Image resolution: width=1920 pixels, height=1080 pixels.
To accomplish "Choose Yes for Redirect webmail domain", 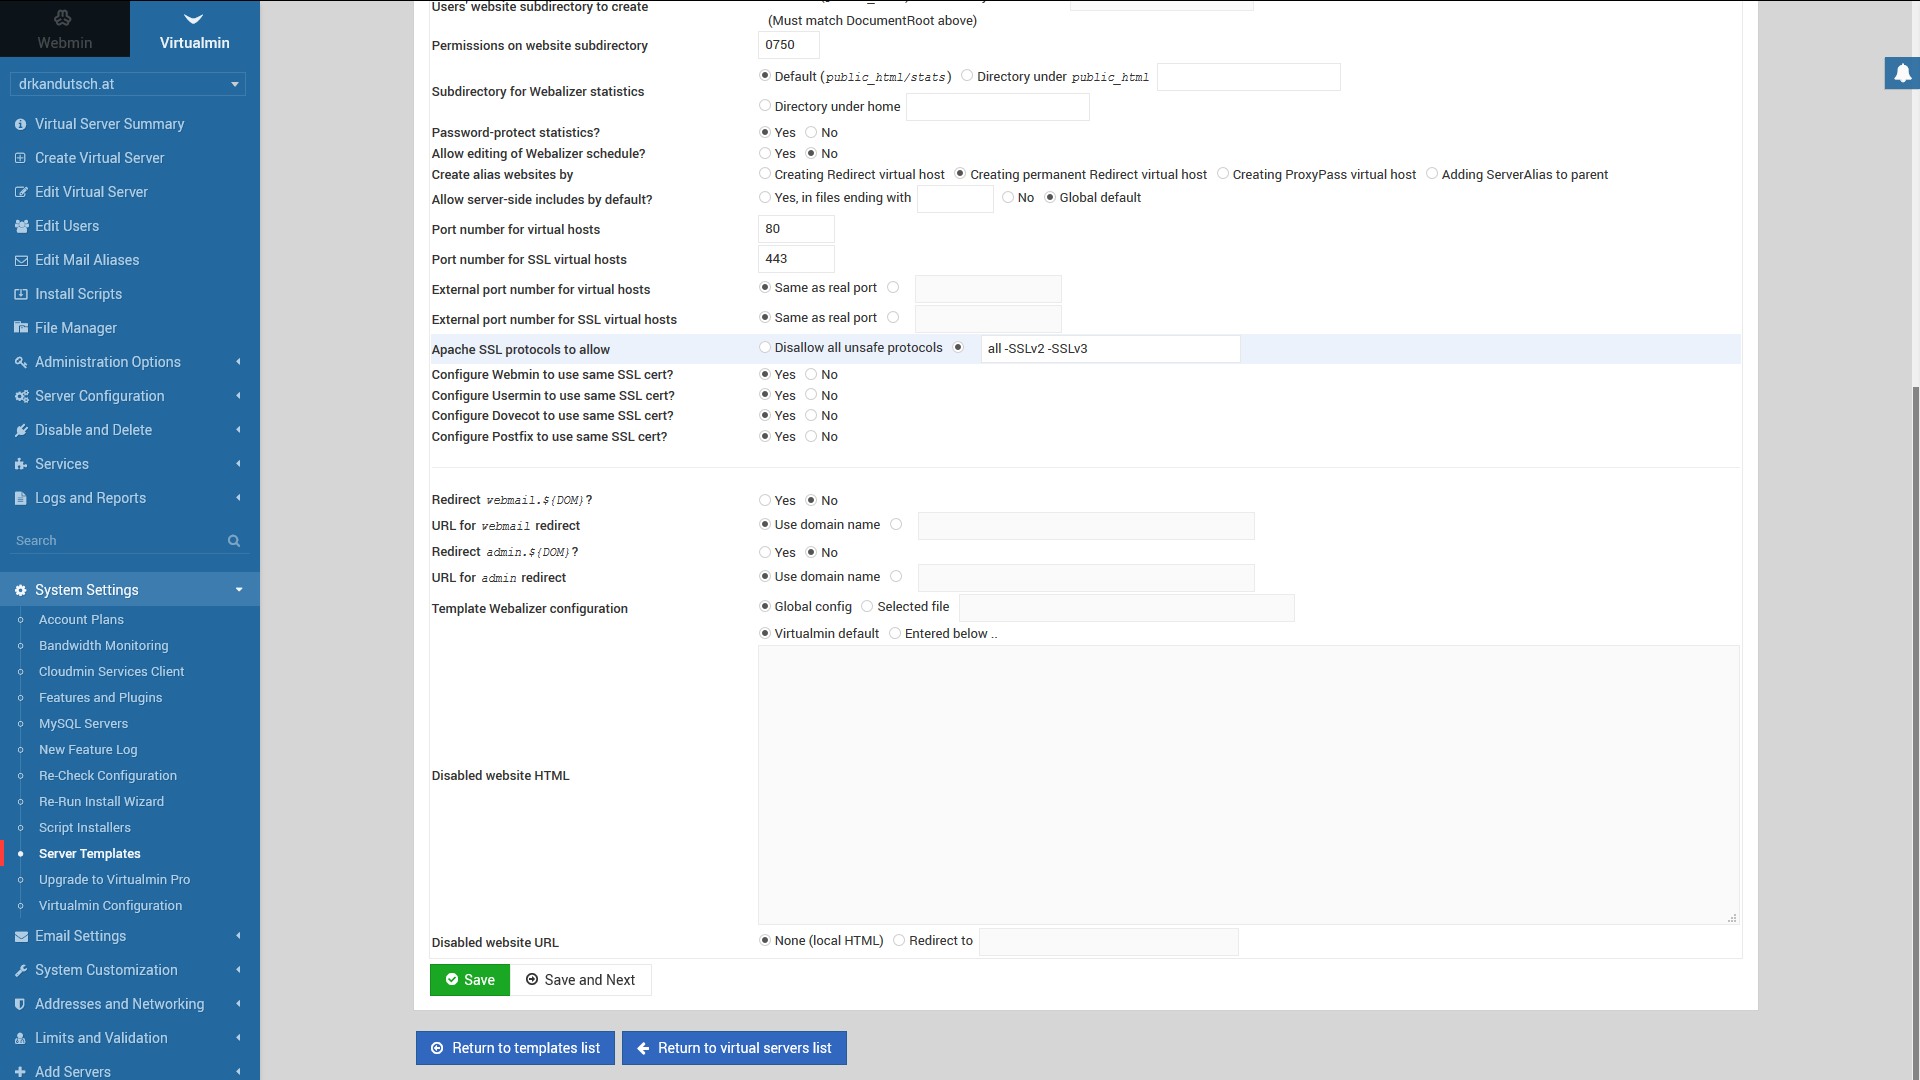I will click(765, 500).
